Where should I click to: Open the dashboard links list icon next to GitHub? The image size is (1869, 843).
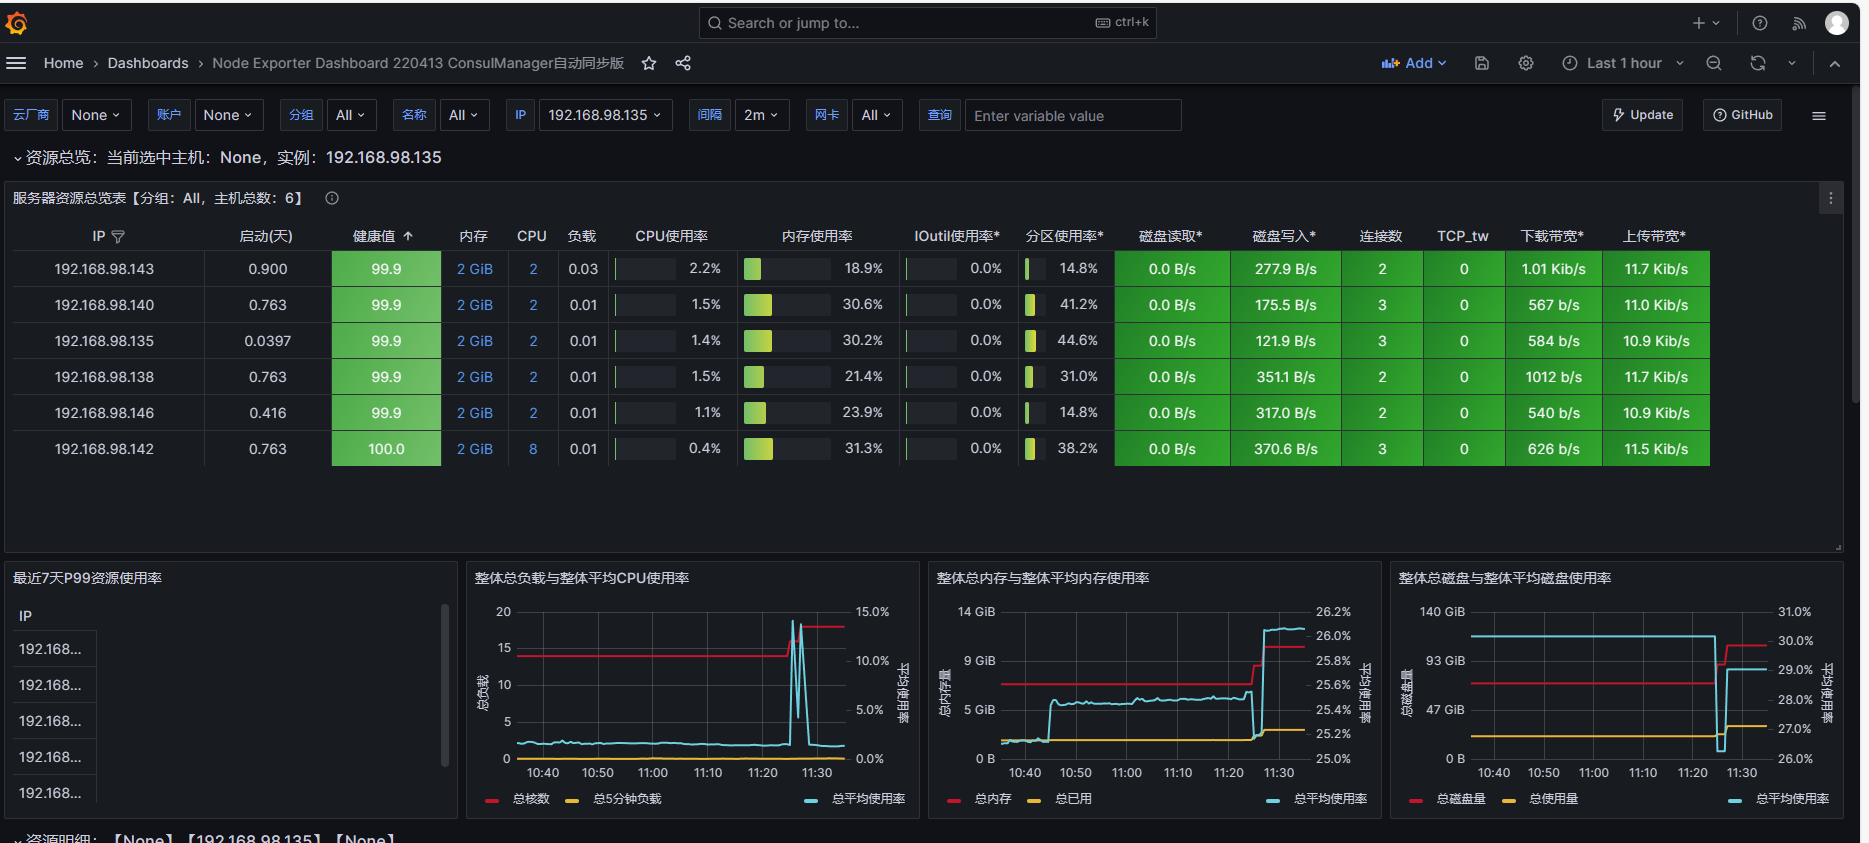pyautogui.click(x=1819, y=116)
